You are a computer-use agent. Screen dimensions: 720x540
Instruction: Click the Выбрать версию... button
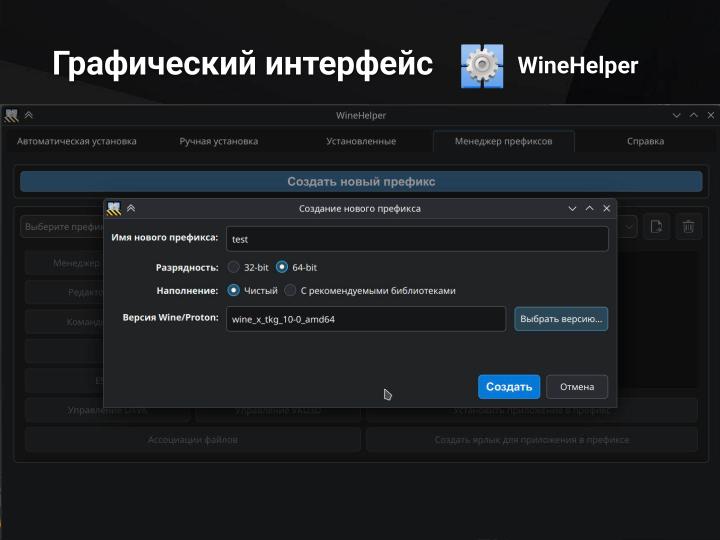coord(561,319)
